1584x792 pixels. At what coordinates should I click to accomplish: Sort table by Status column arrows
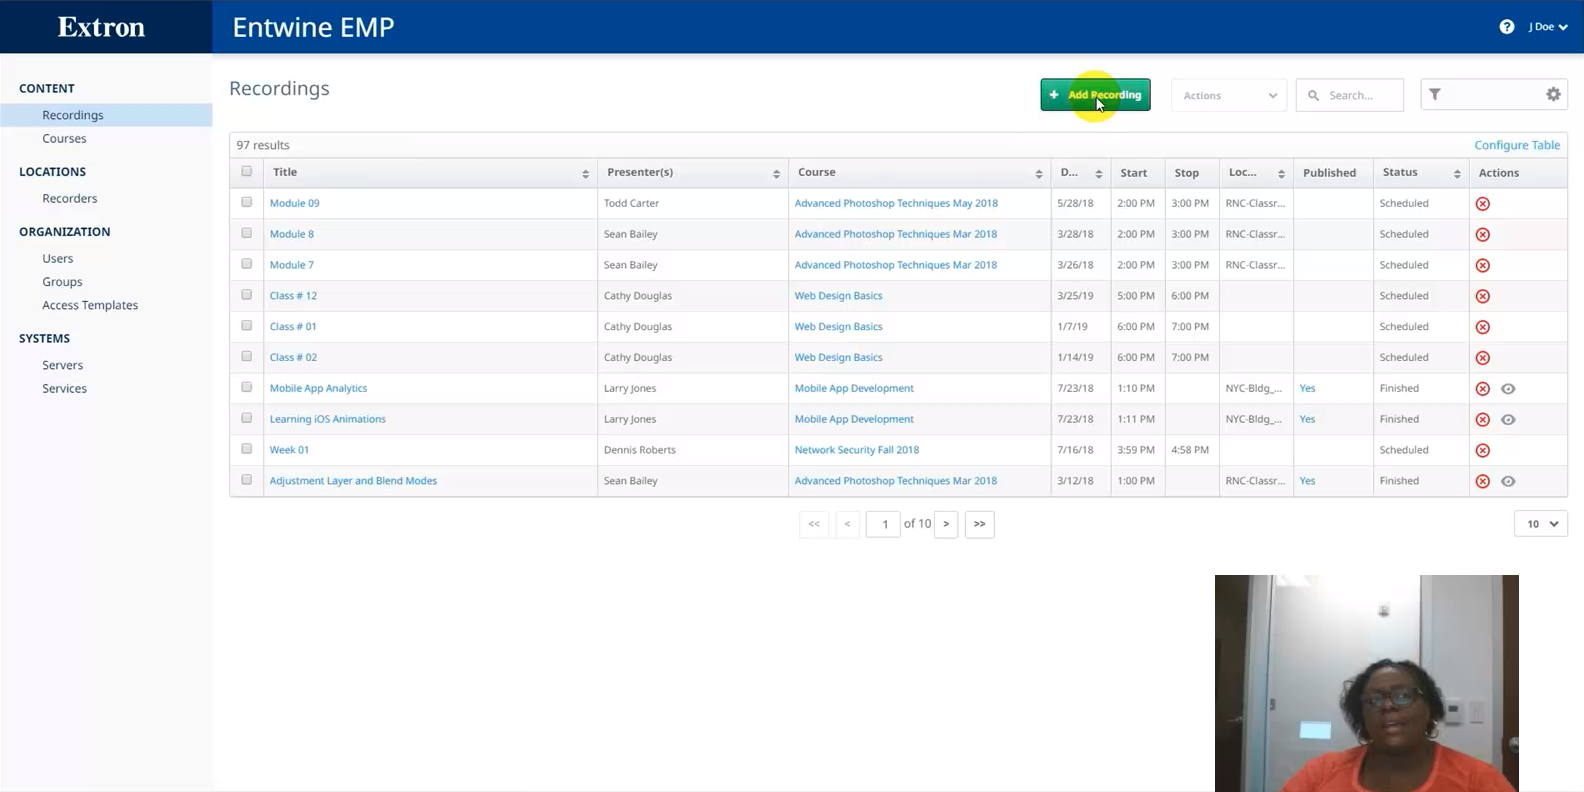click(x=1457, y=174)
